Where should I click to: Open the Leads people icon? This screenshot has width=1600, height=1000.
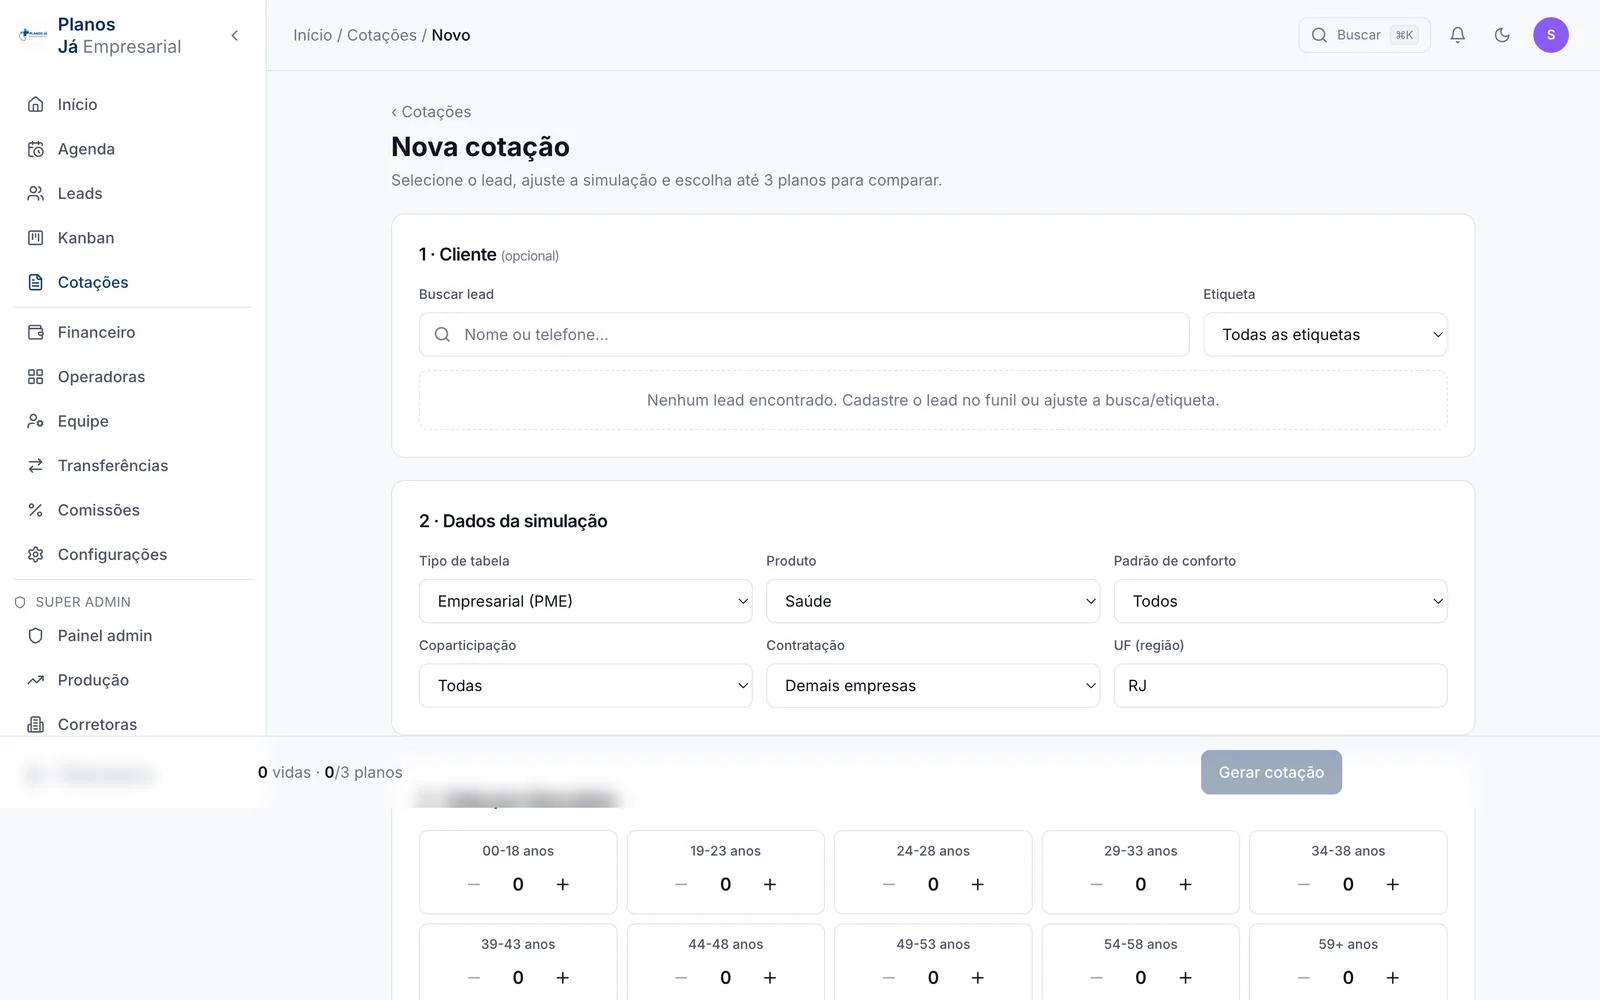[36, 193]
